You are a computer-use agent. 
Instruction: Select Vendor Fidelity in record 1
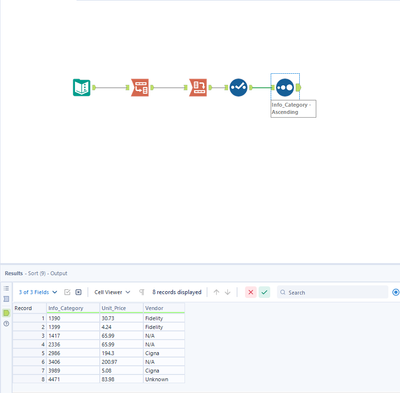click(164, 318)
